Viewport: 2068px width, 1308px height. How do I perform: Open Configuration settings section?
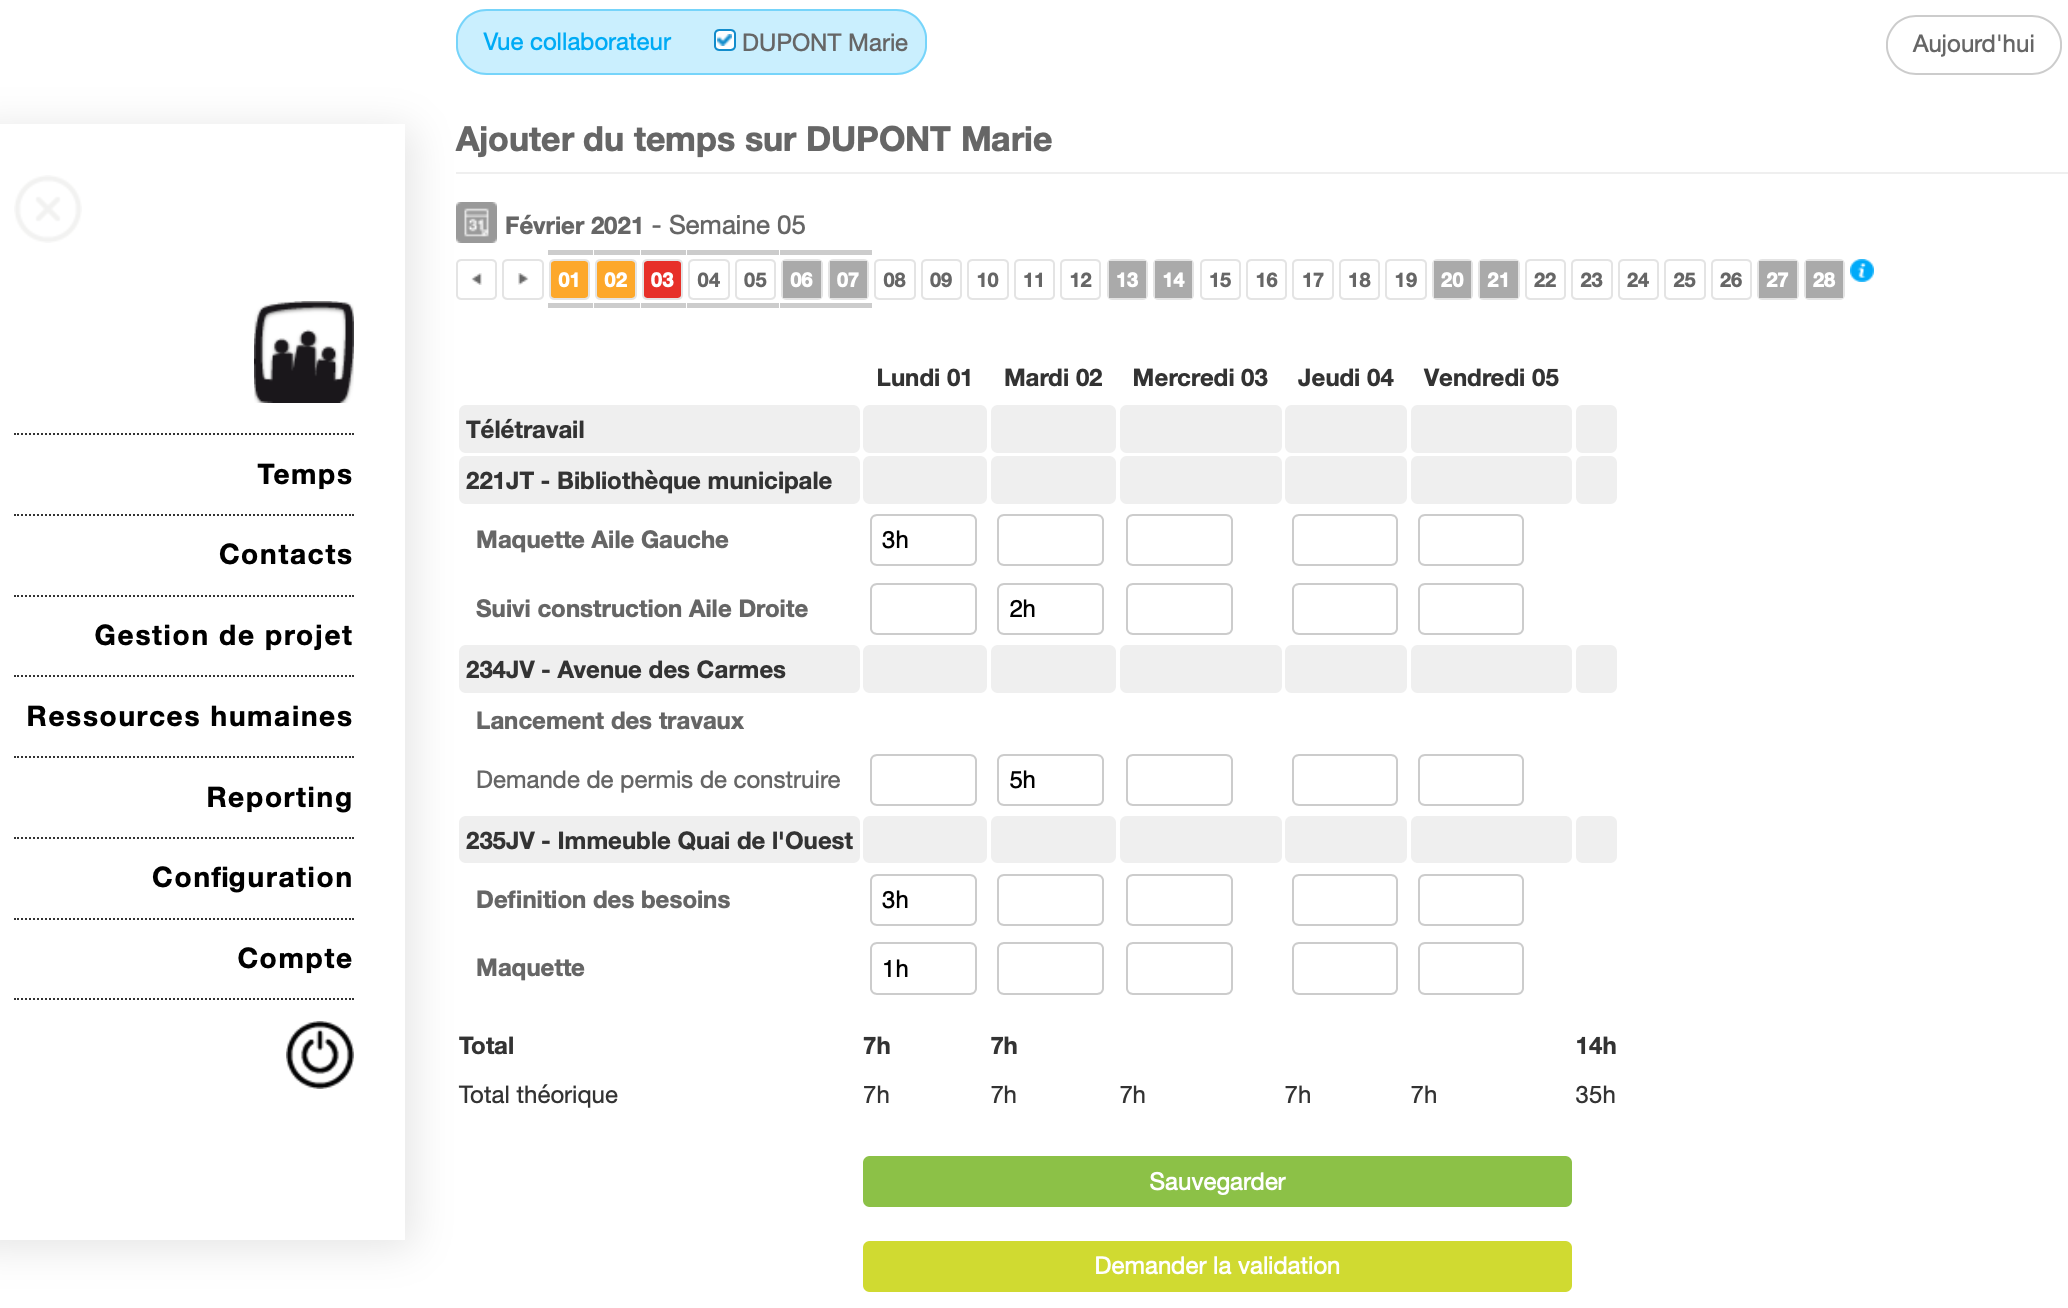tap(252, 877)
